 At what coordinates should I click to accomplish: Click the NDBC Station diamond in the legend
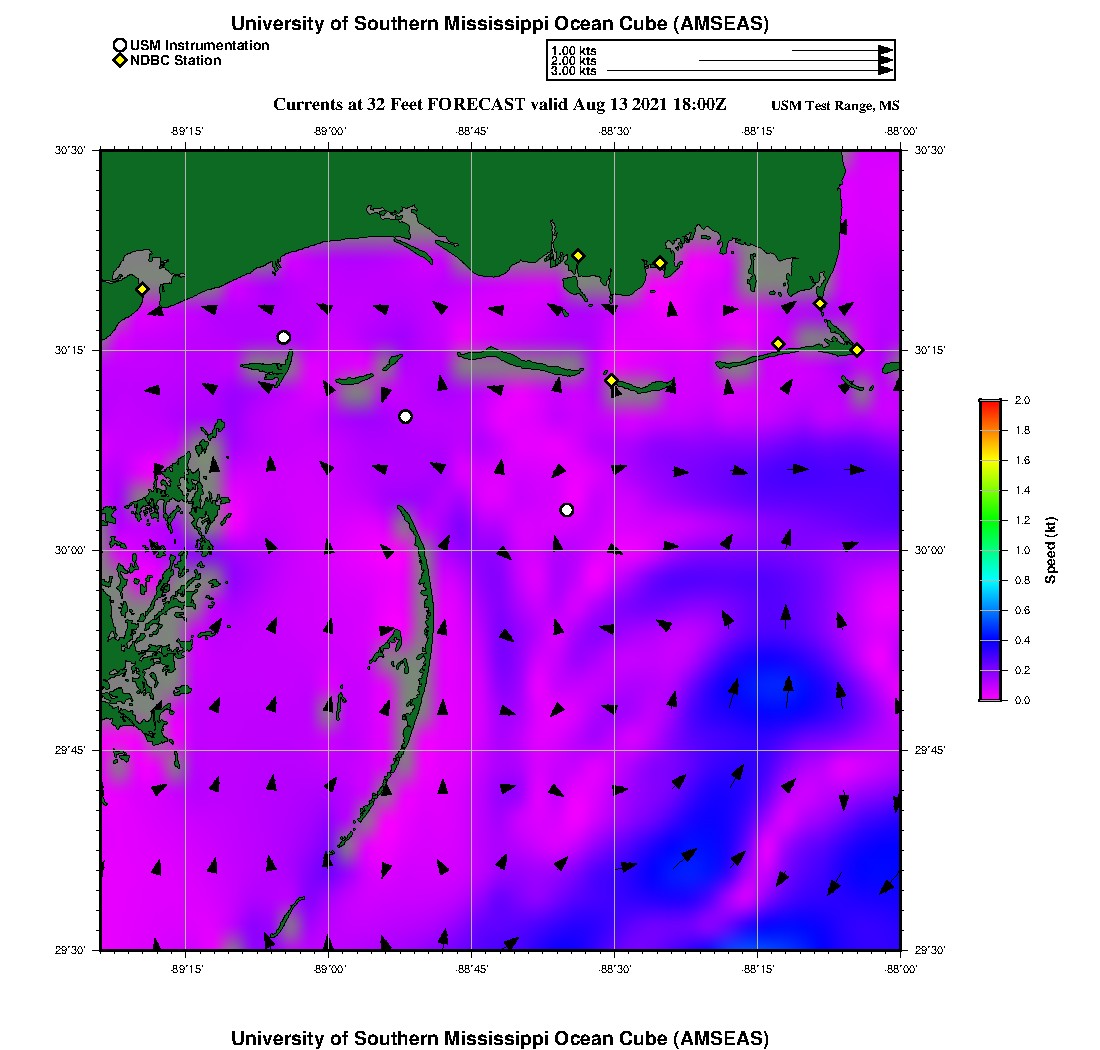(120, 61)
